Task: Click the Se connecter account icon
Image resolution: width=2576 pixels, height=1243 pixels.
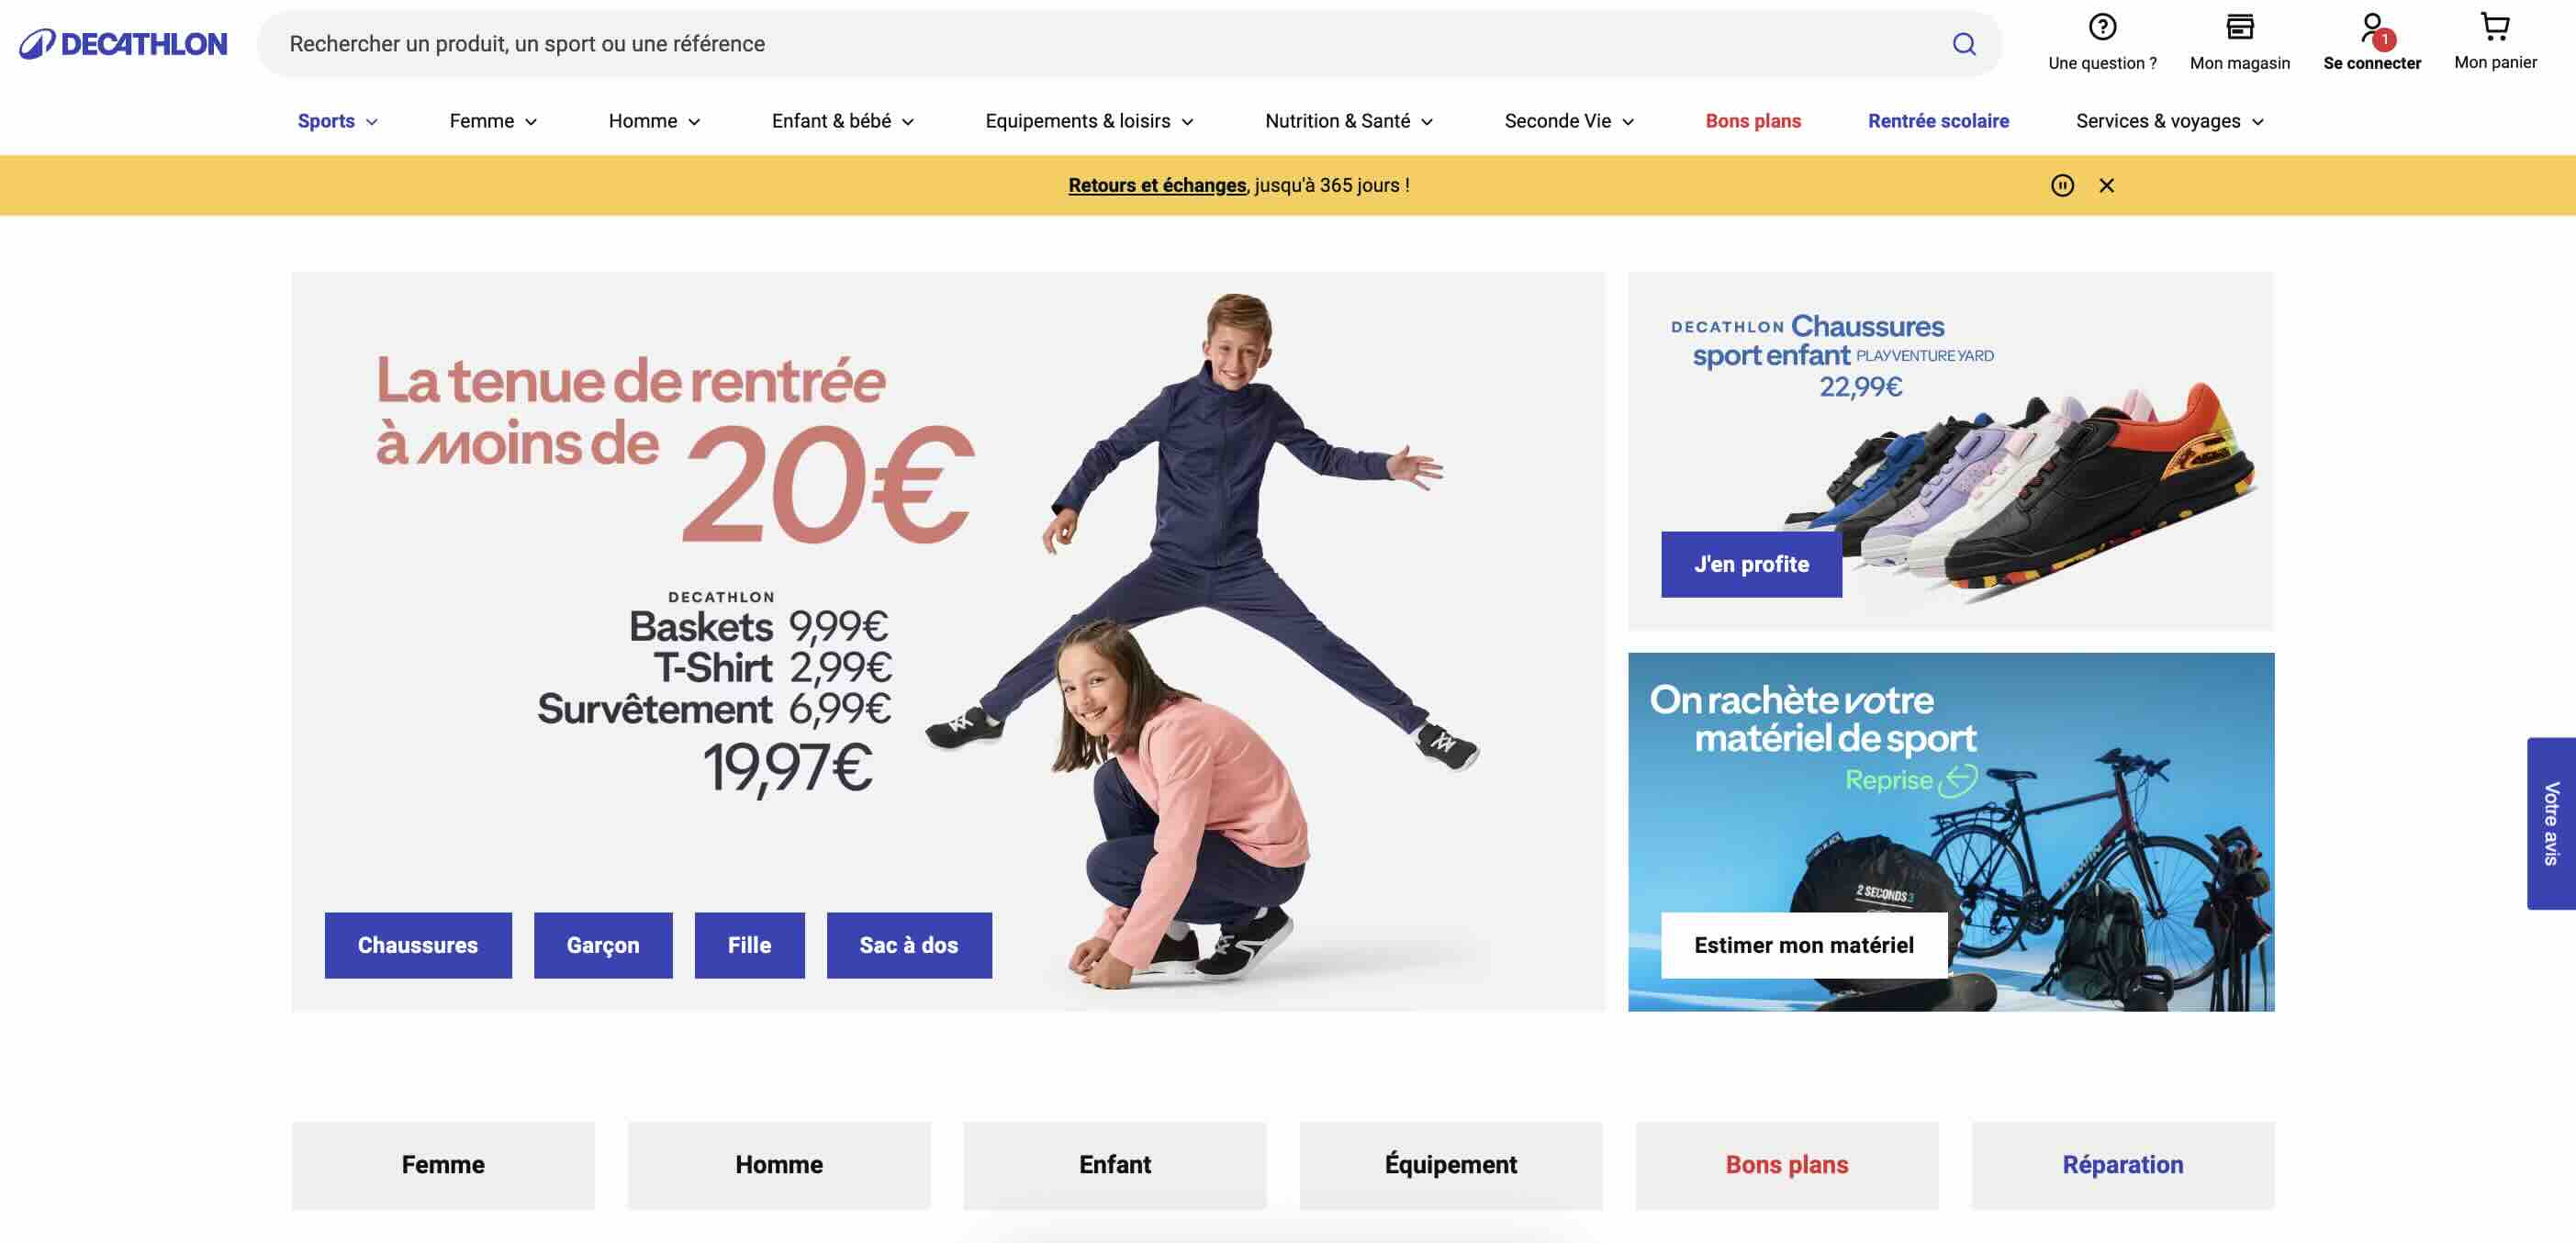Action: [2372, 28]
